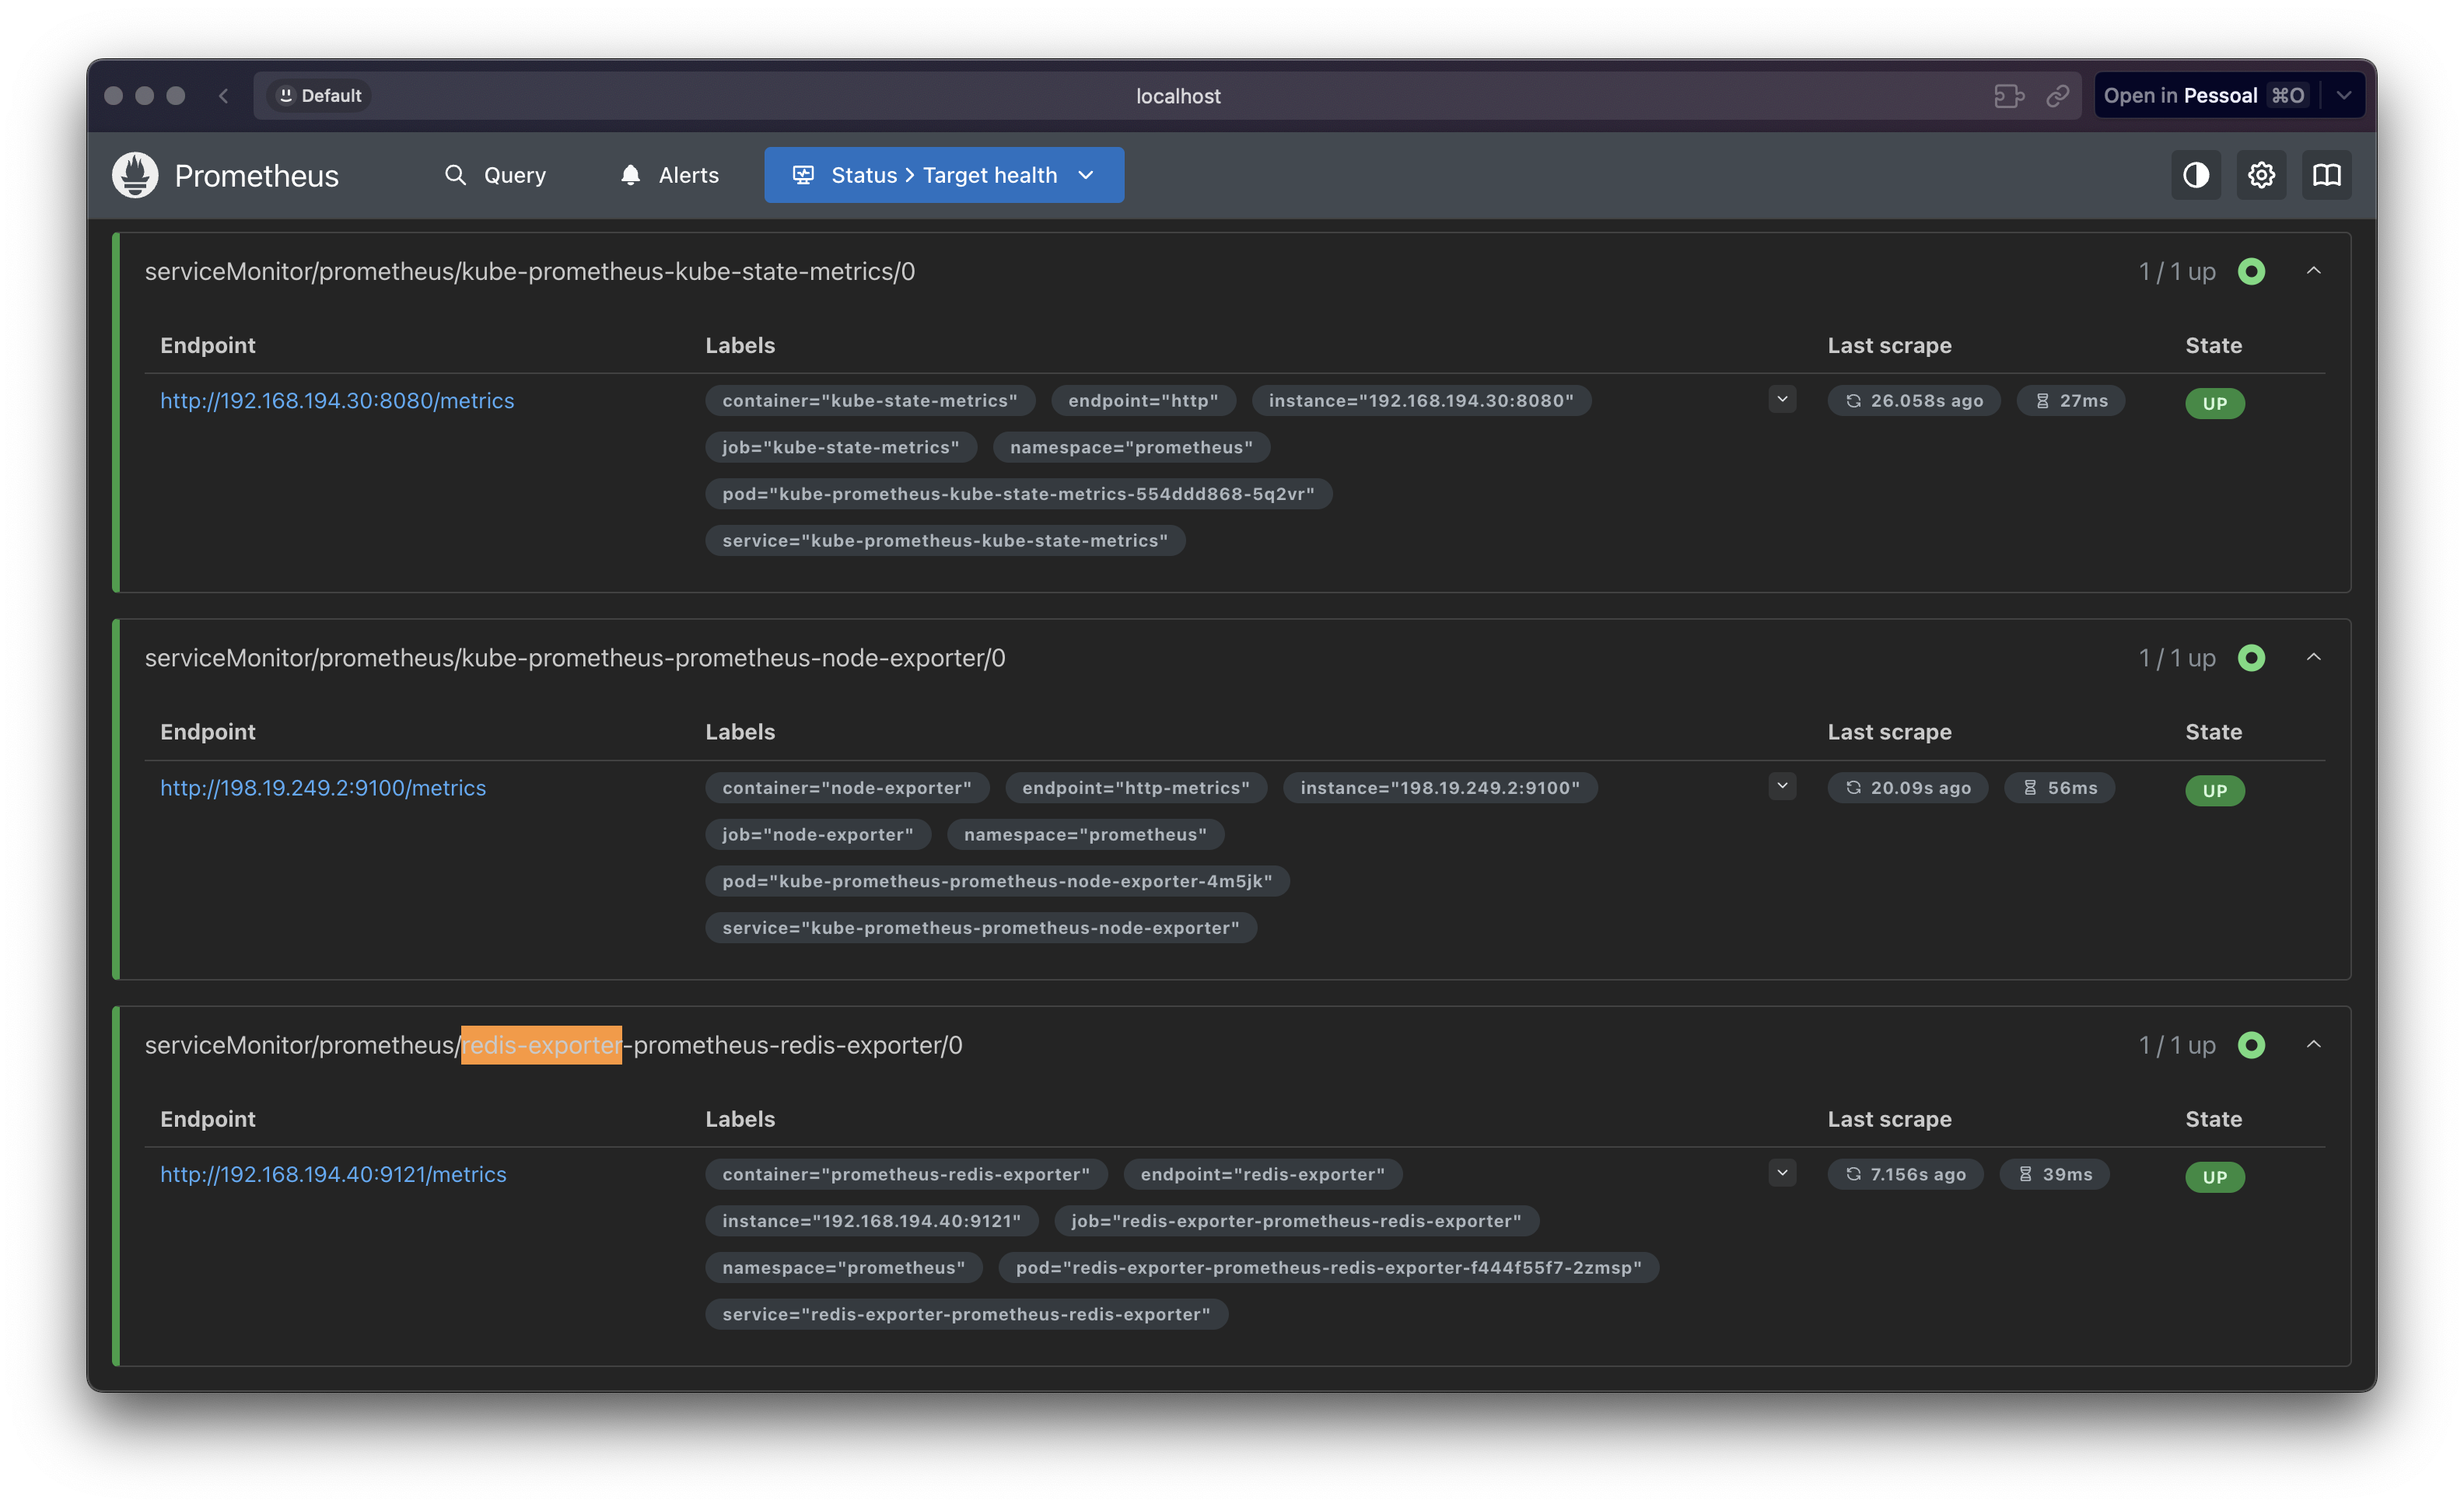Click the UP badge for node-exporter target
2464x1507 pixels.
(x=2215, y=790)
